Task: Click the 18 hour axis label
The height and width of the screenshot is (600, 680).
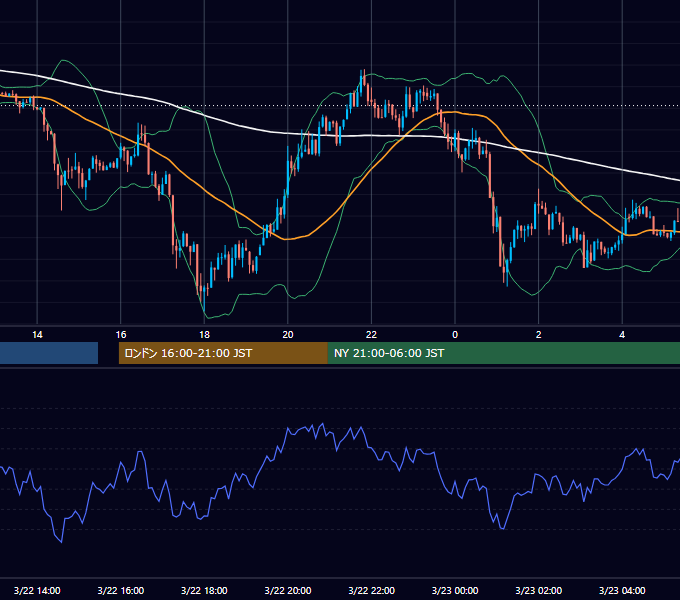Action: pyautogui.click(x=204, y=335)
